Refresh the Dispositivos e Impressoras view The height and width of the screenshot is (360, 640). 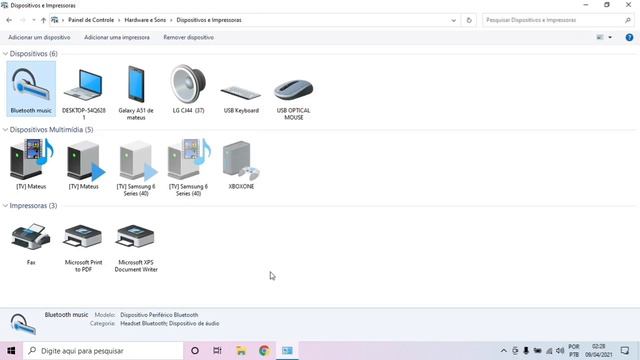(469, 20)
